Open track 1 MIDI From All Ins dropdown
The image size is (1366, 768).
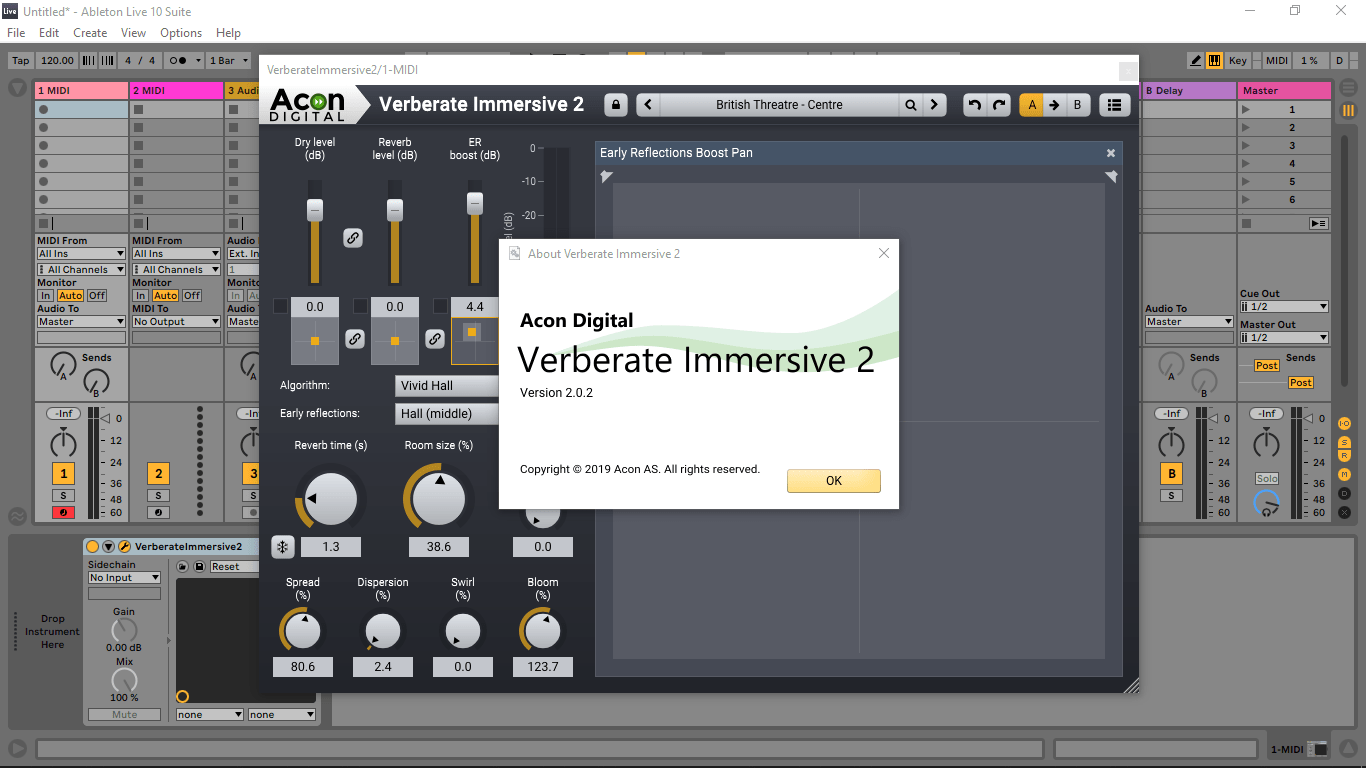(81, 254)
